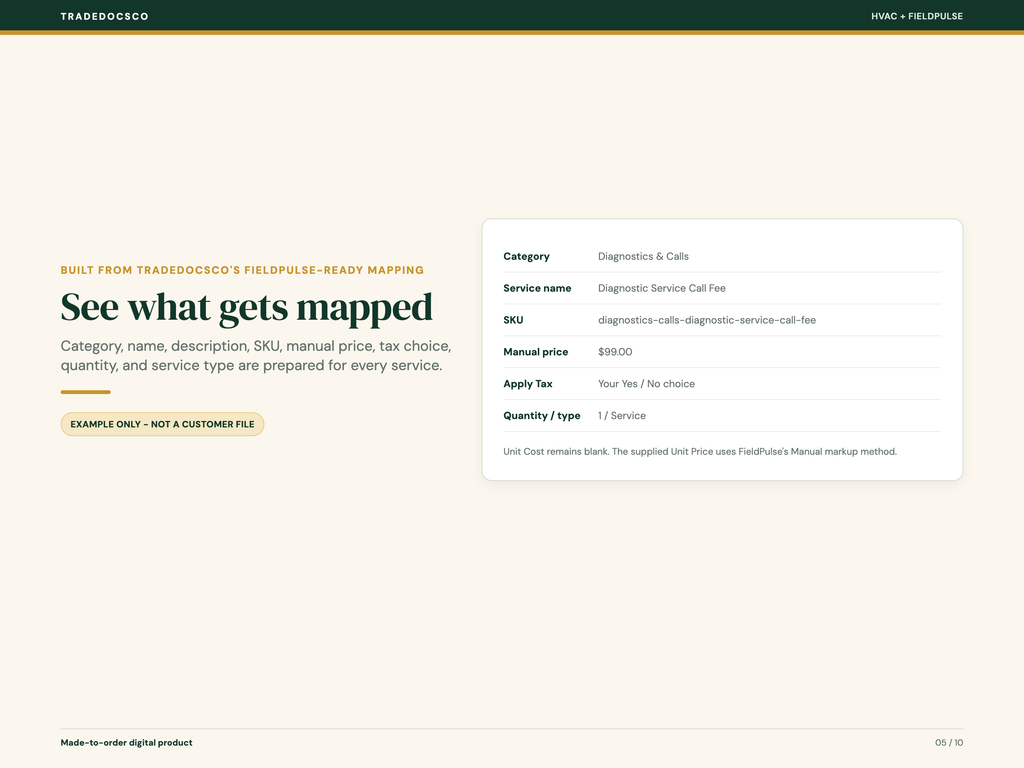Click the Quantity / type row label
Viewport: 1024px width, 768px height.
(x=542, y=416)
